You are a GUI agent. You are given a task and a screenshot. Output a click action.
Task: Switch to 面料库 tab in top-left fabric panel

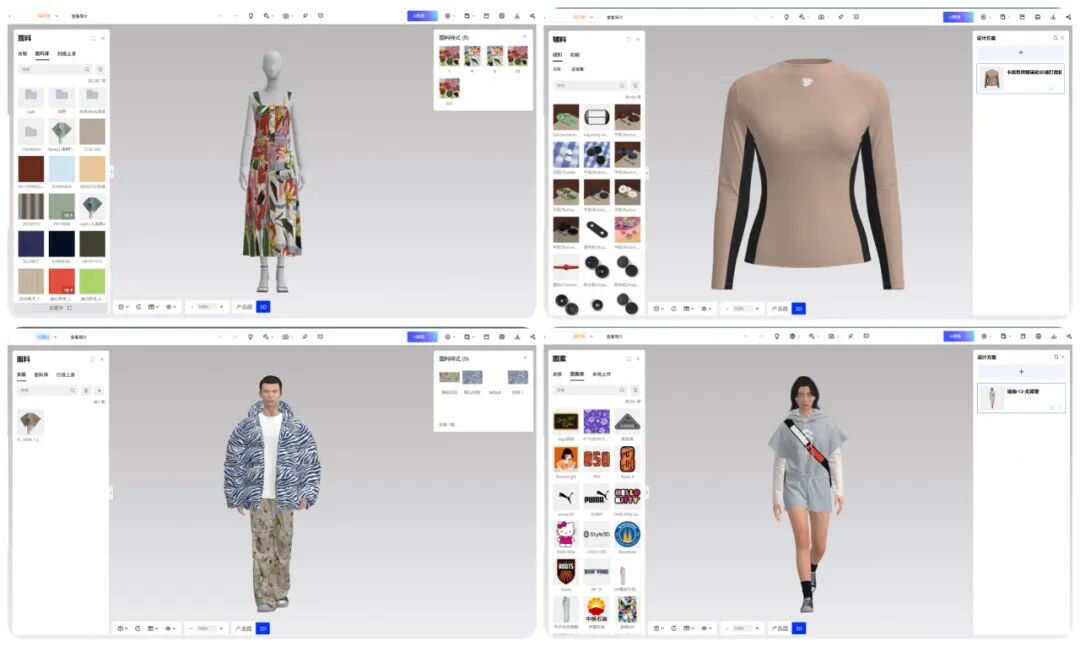click(x=42, y=53)
